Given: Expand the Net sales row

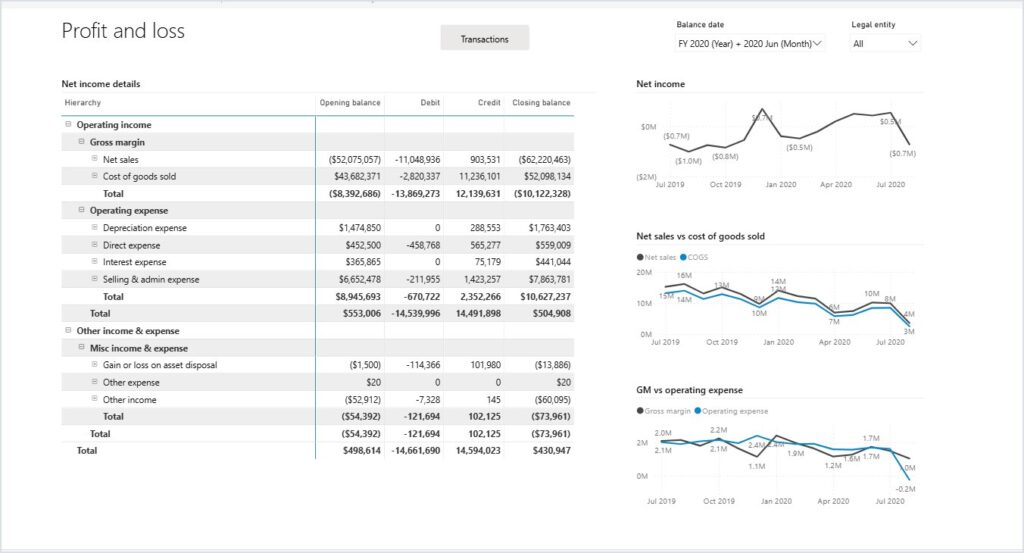Looking at the screenshot, I should coord(95,159).
